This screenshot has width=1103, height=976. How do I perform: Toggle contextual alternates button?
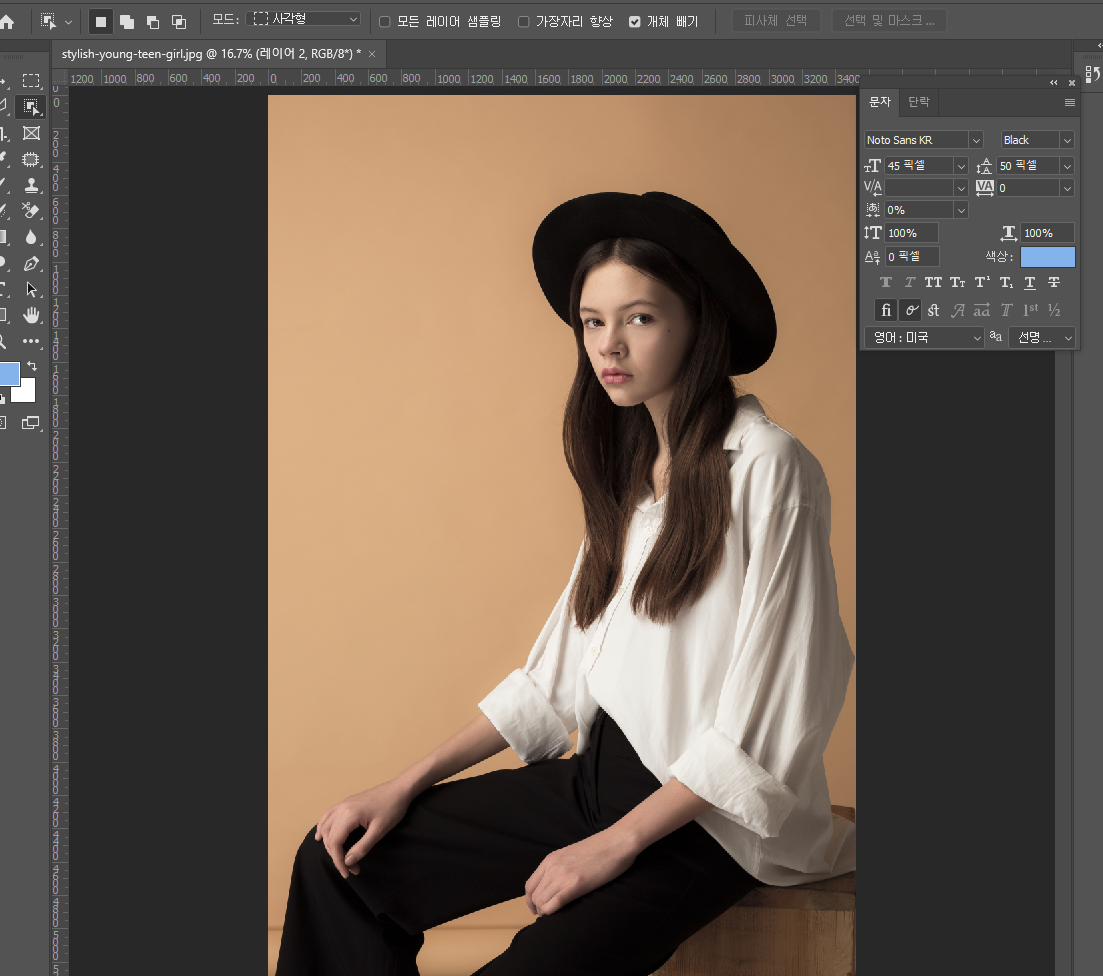(x=910, y=310)
